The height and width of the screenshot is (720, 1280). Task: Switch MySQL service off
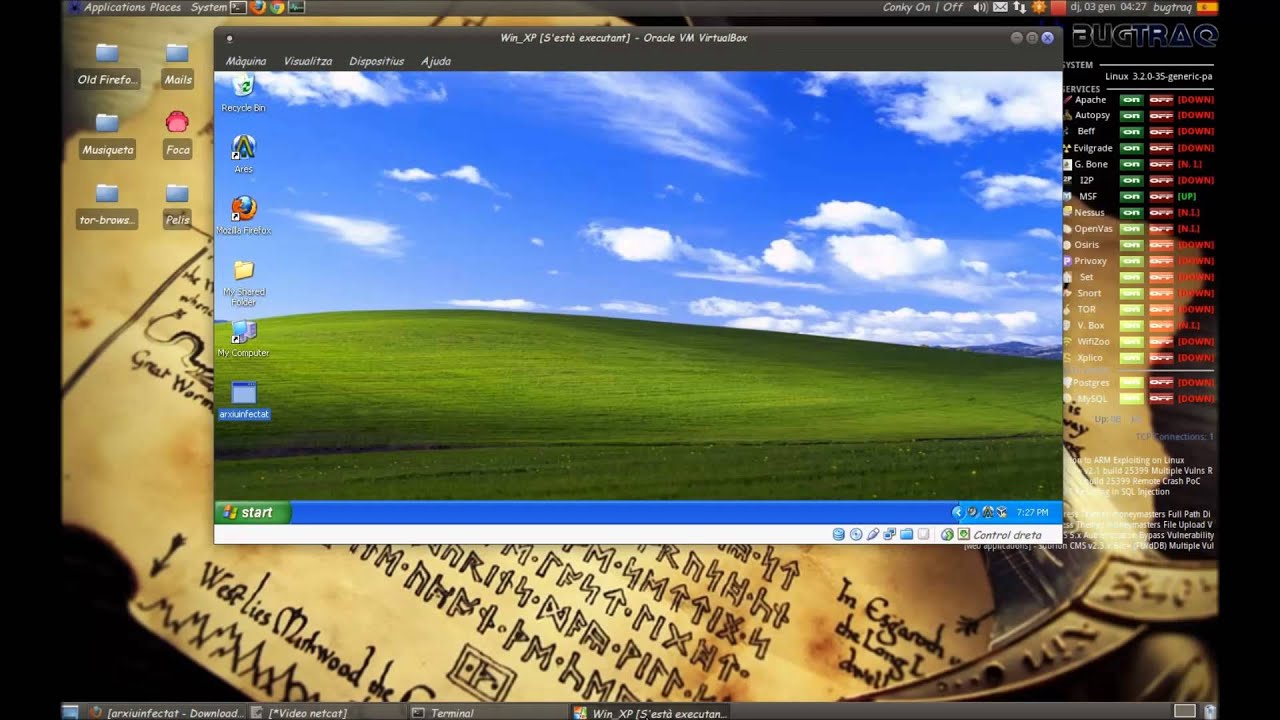click(x=1160, y=399)
